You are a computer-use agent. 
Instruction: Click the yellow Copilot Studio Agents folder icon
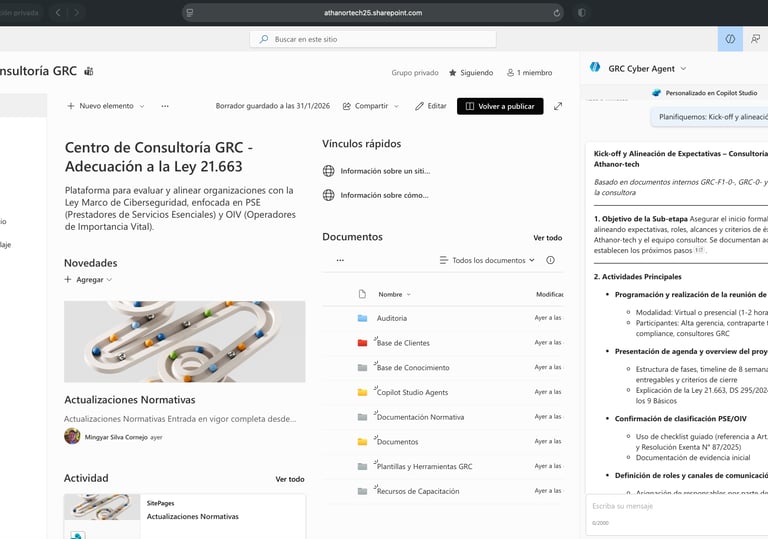point(362,392)
